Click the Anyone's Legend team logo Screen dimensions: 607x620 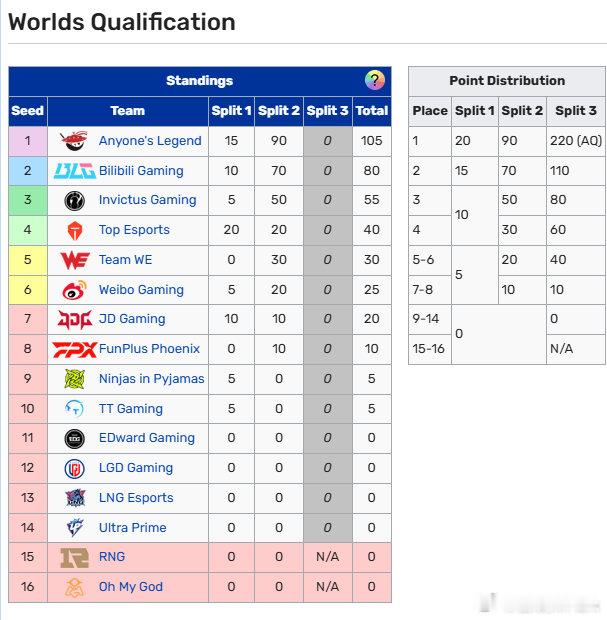click(74, 141)
